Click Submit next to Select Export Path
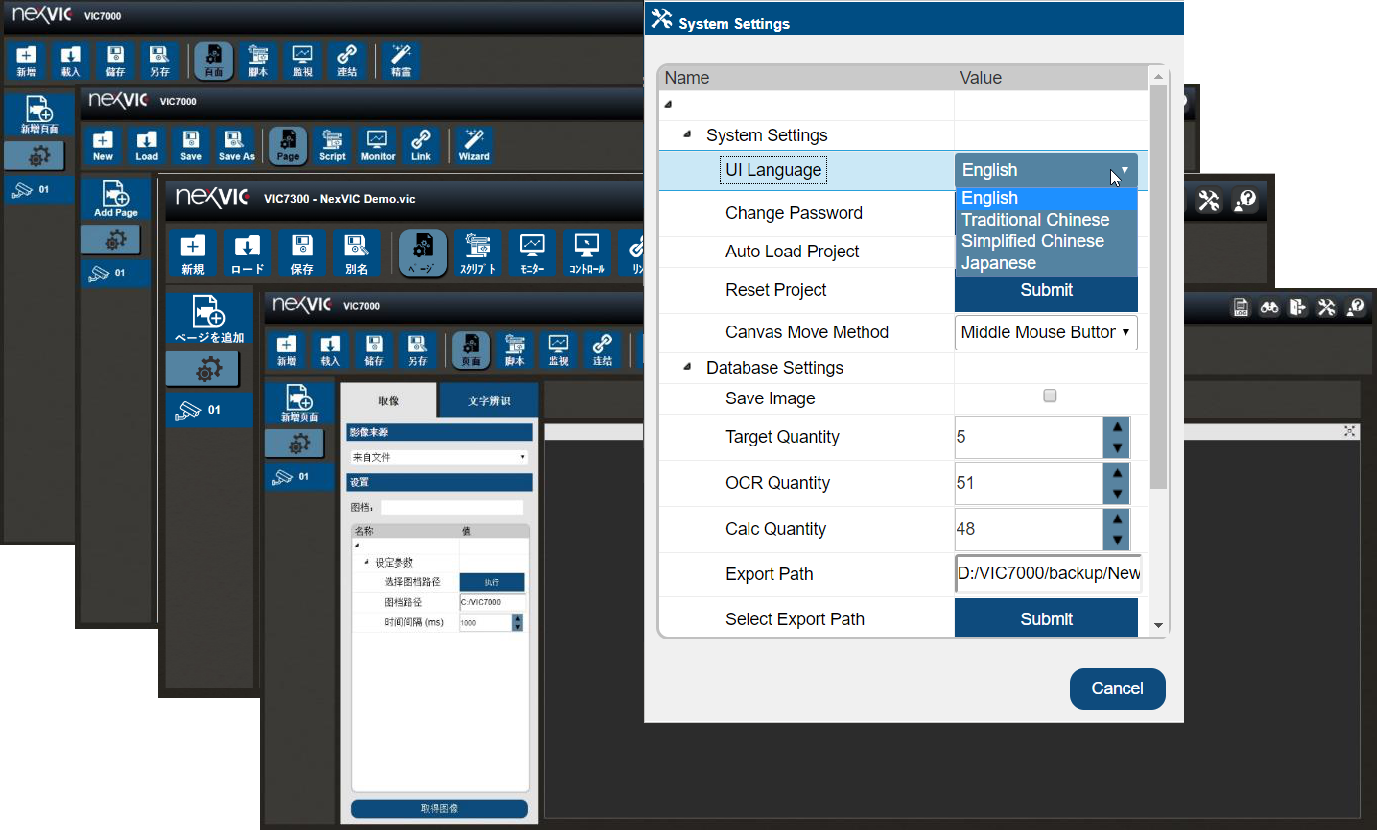 click(1046, 618)
